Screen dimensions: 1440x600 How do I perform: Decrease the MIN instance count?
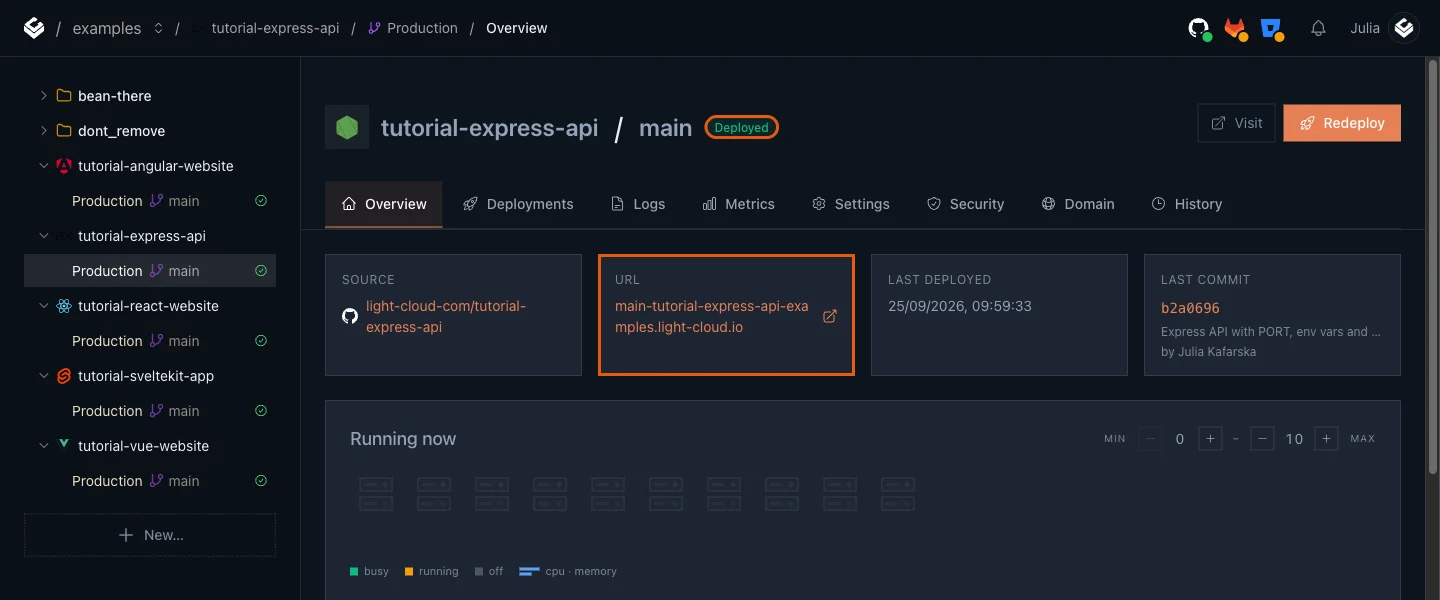coord(1150,438)
